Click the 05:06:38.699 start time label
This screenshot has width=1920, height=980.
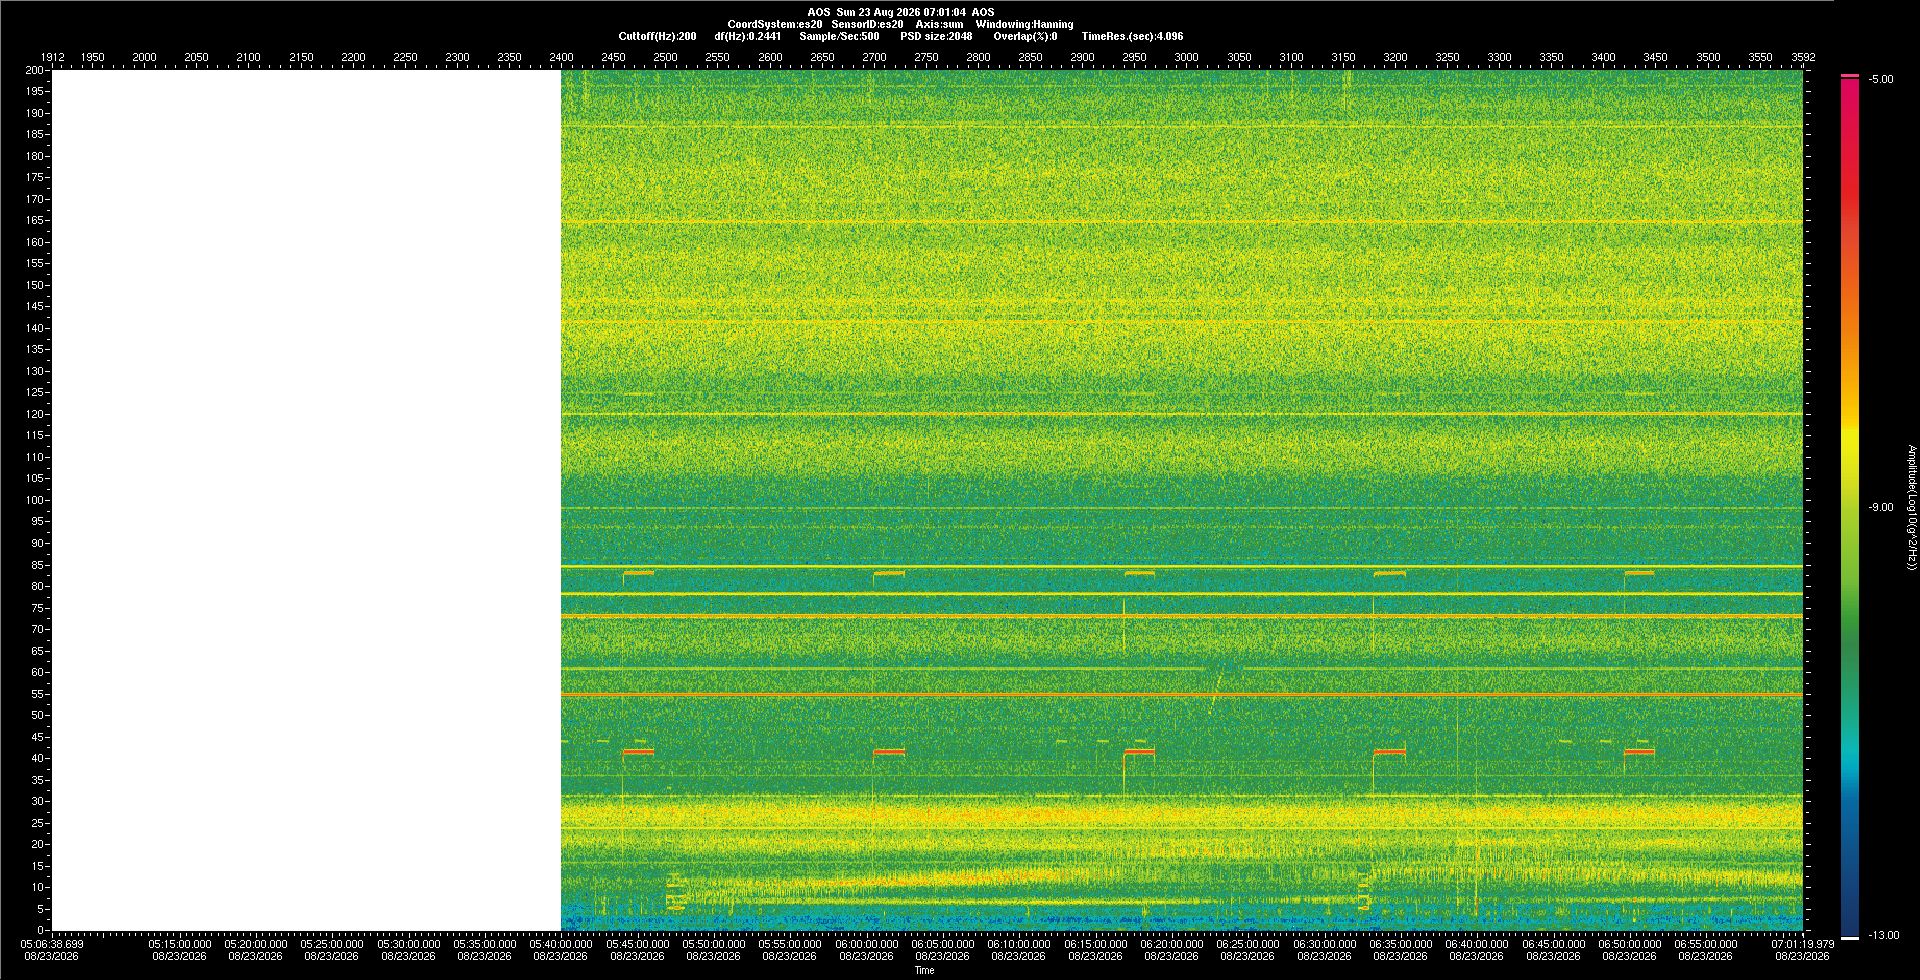tap(52, 943)
